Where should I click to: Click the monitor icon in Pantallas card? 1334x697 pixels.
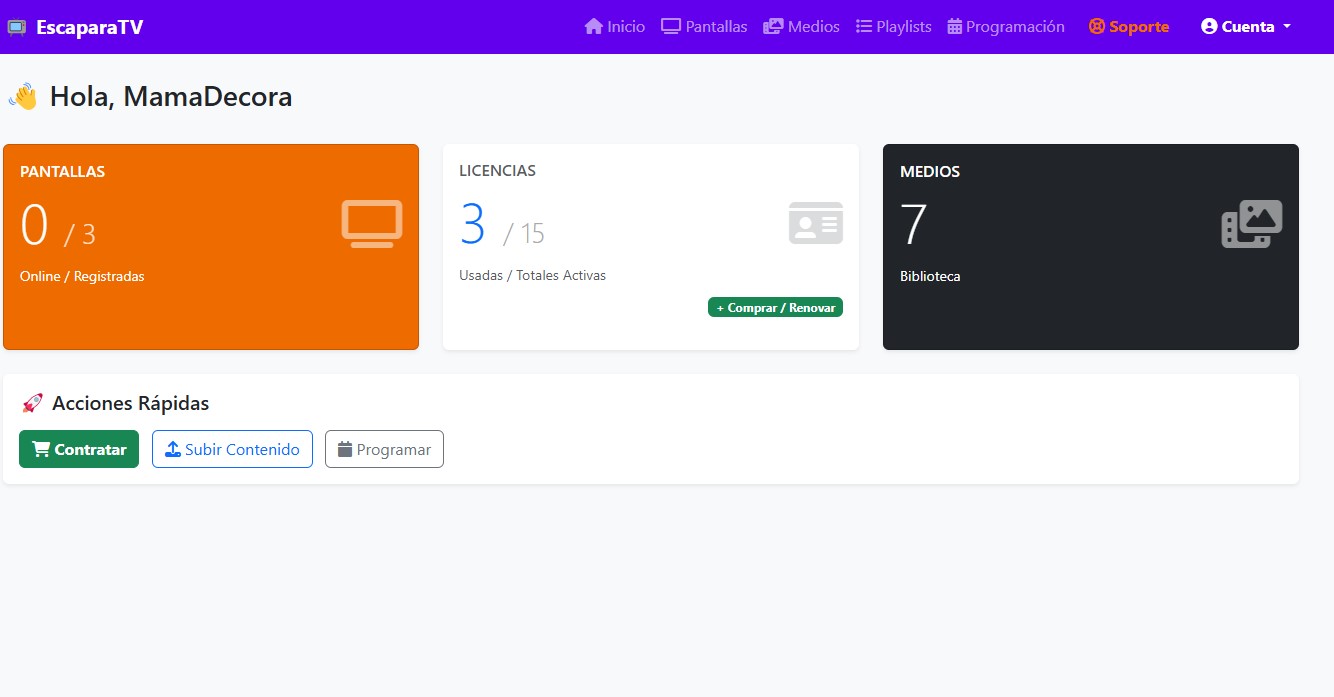372,224
